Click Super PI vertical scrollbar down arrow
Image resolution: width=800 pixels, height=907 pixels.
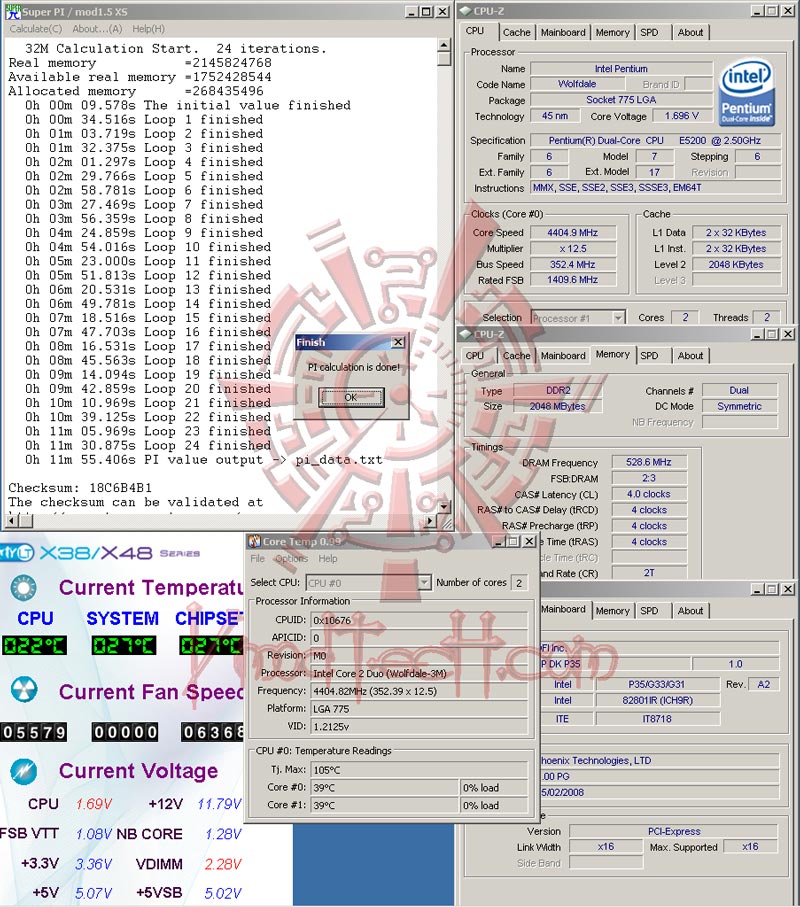(444, 507)
